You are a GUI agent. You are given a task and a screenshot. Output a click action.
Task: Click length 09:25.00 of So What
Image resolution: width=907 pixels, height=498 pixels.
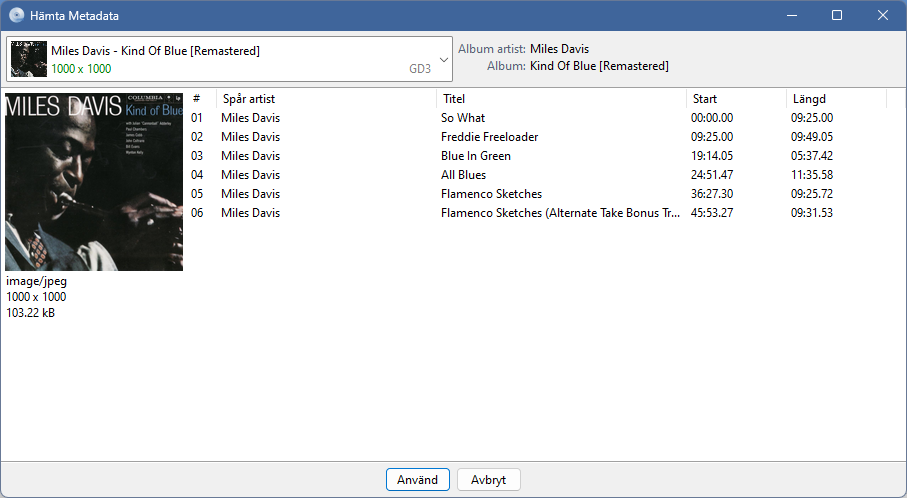(x=812, y=118)
